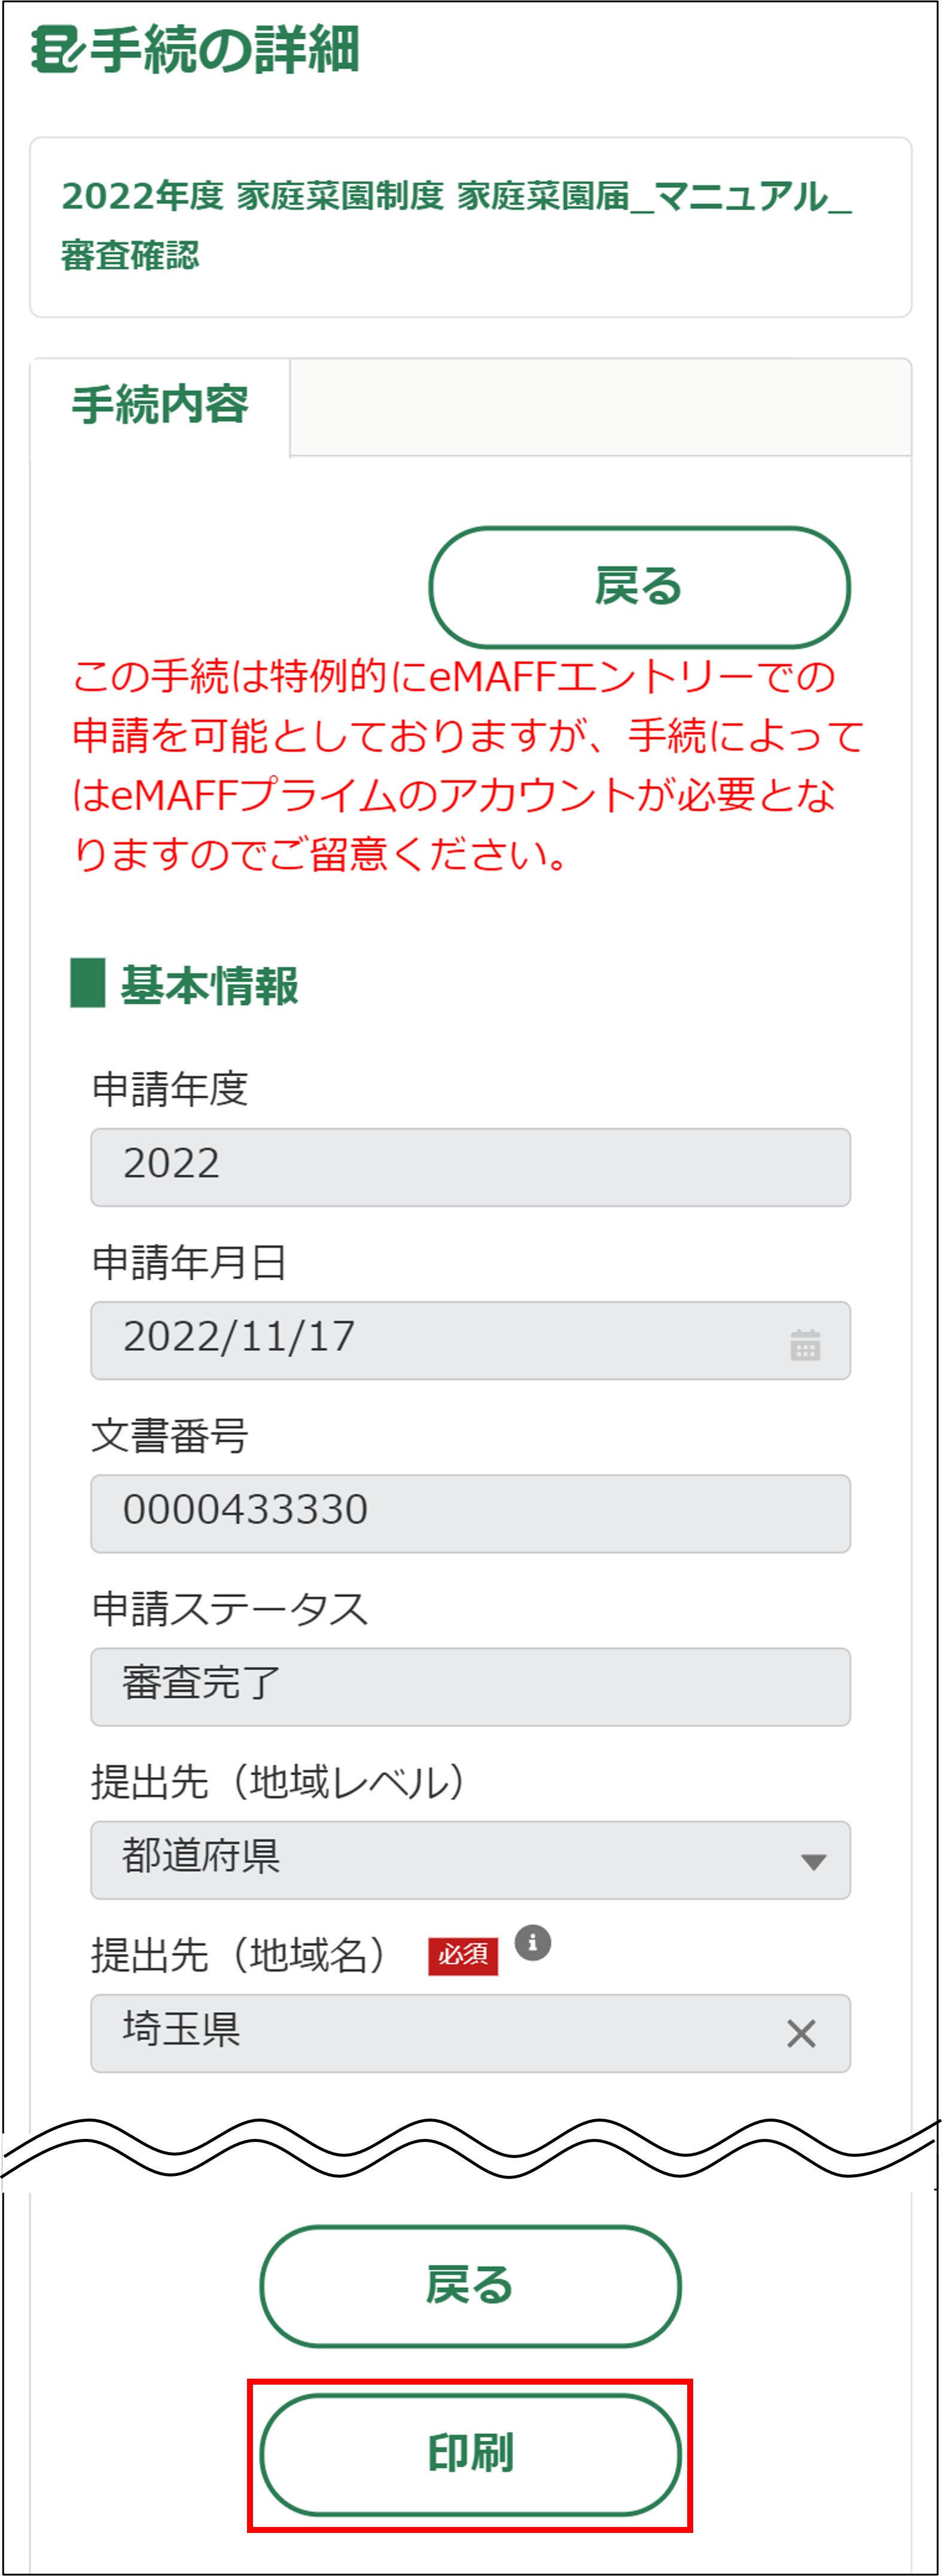Click the 基本情報 section heading

click(x=209, y=985)
